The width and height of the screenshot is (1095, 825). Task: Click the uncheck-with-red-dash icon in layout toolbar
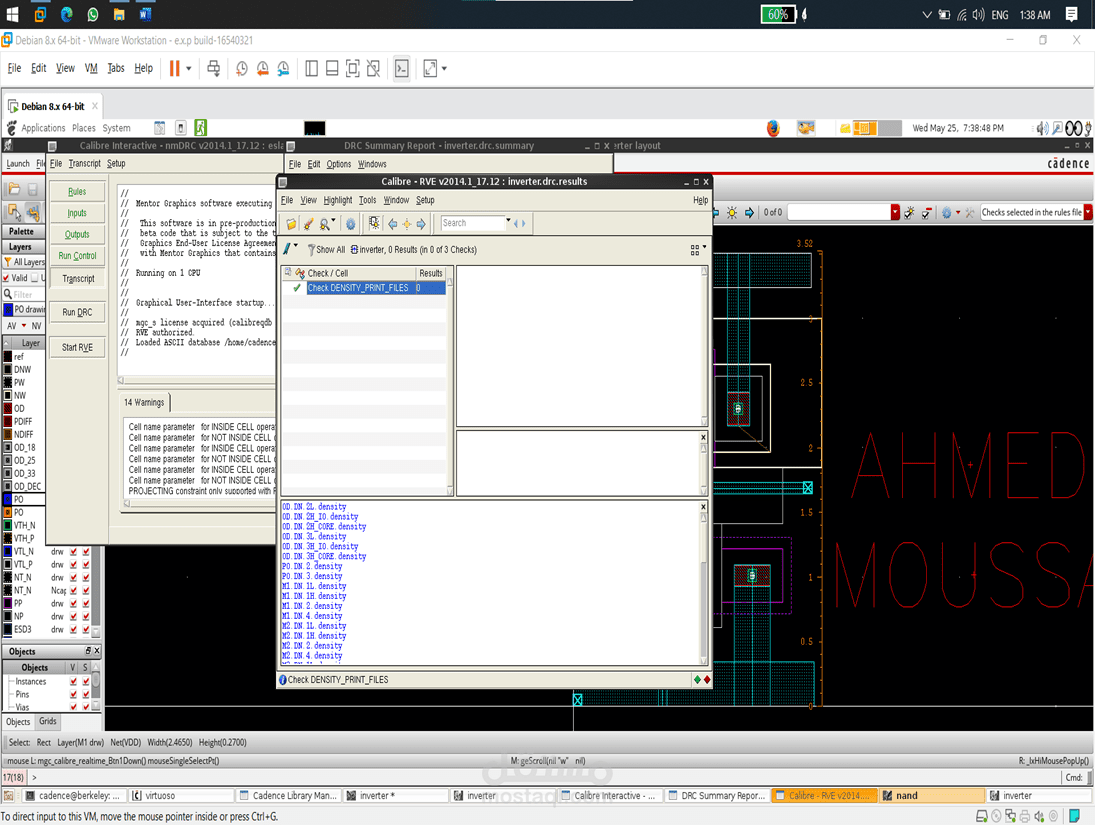(x=927, y=212)
